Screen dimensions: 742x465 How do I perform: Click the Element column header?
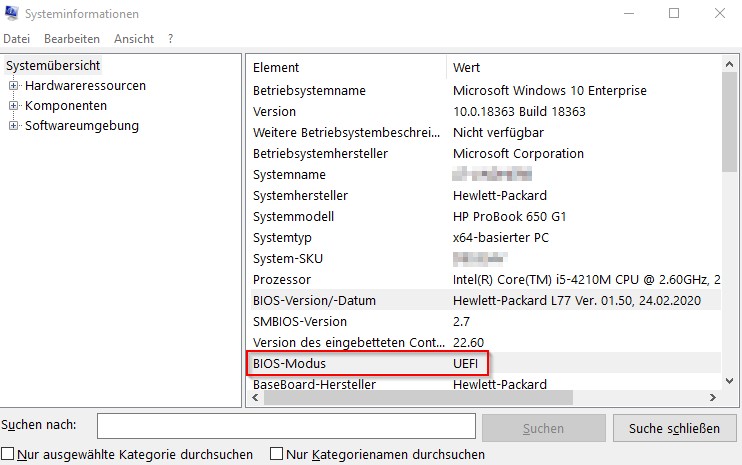click(x=276, y=67)
